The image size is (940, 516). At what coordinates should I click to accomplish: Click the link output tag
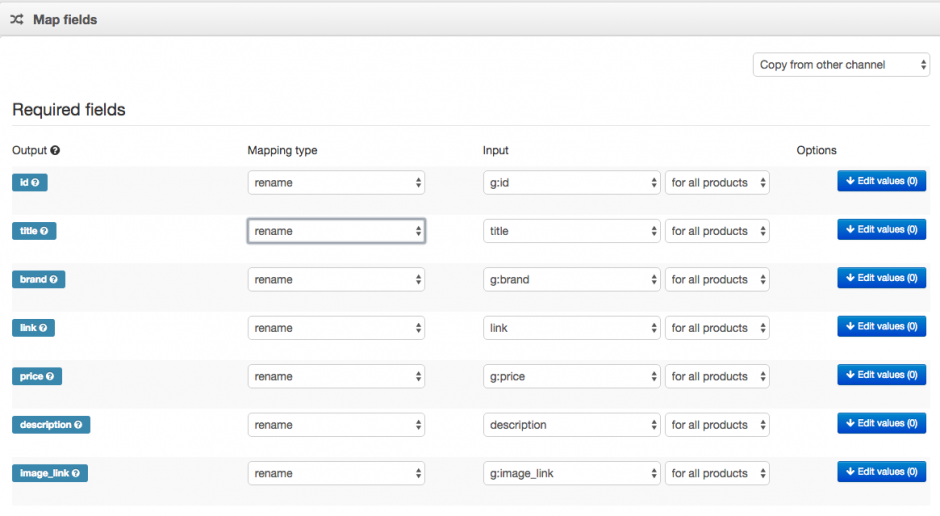33,328
